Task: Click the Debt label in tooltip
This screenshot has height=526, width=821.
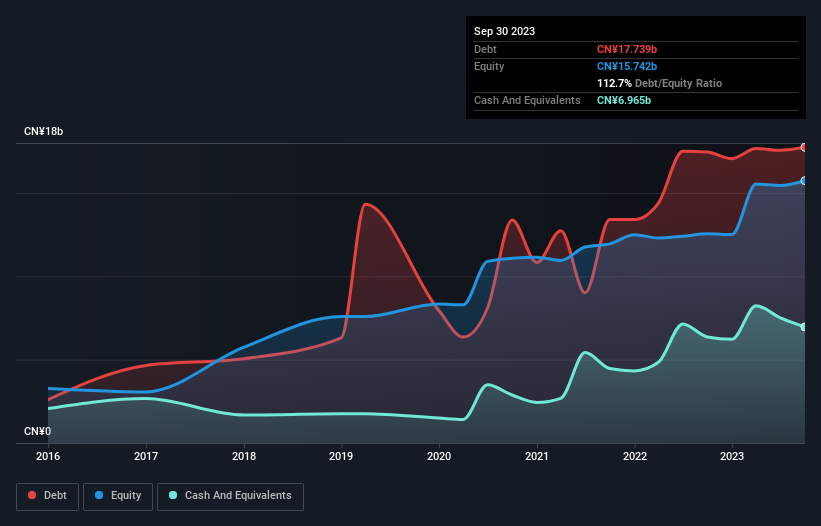Action: 485,49
